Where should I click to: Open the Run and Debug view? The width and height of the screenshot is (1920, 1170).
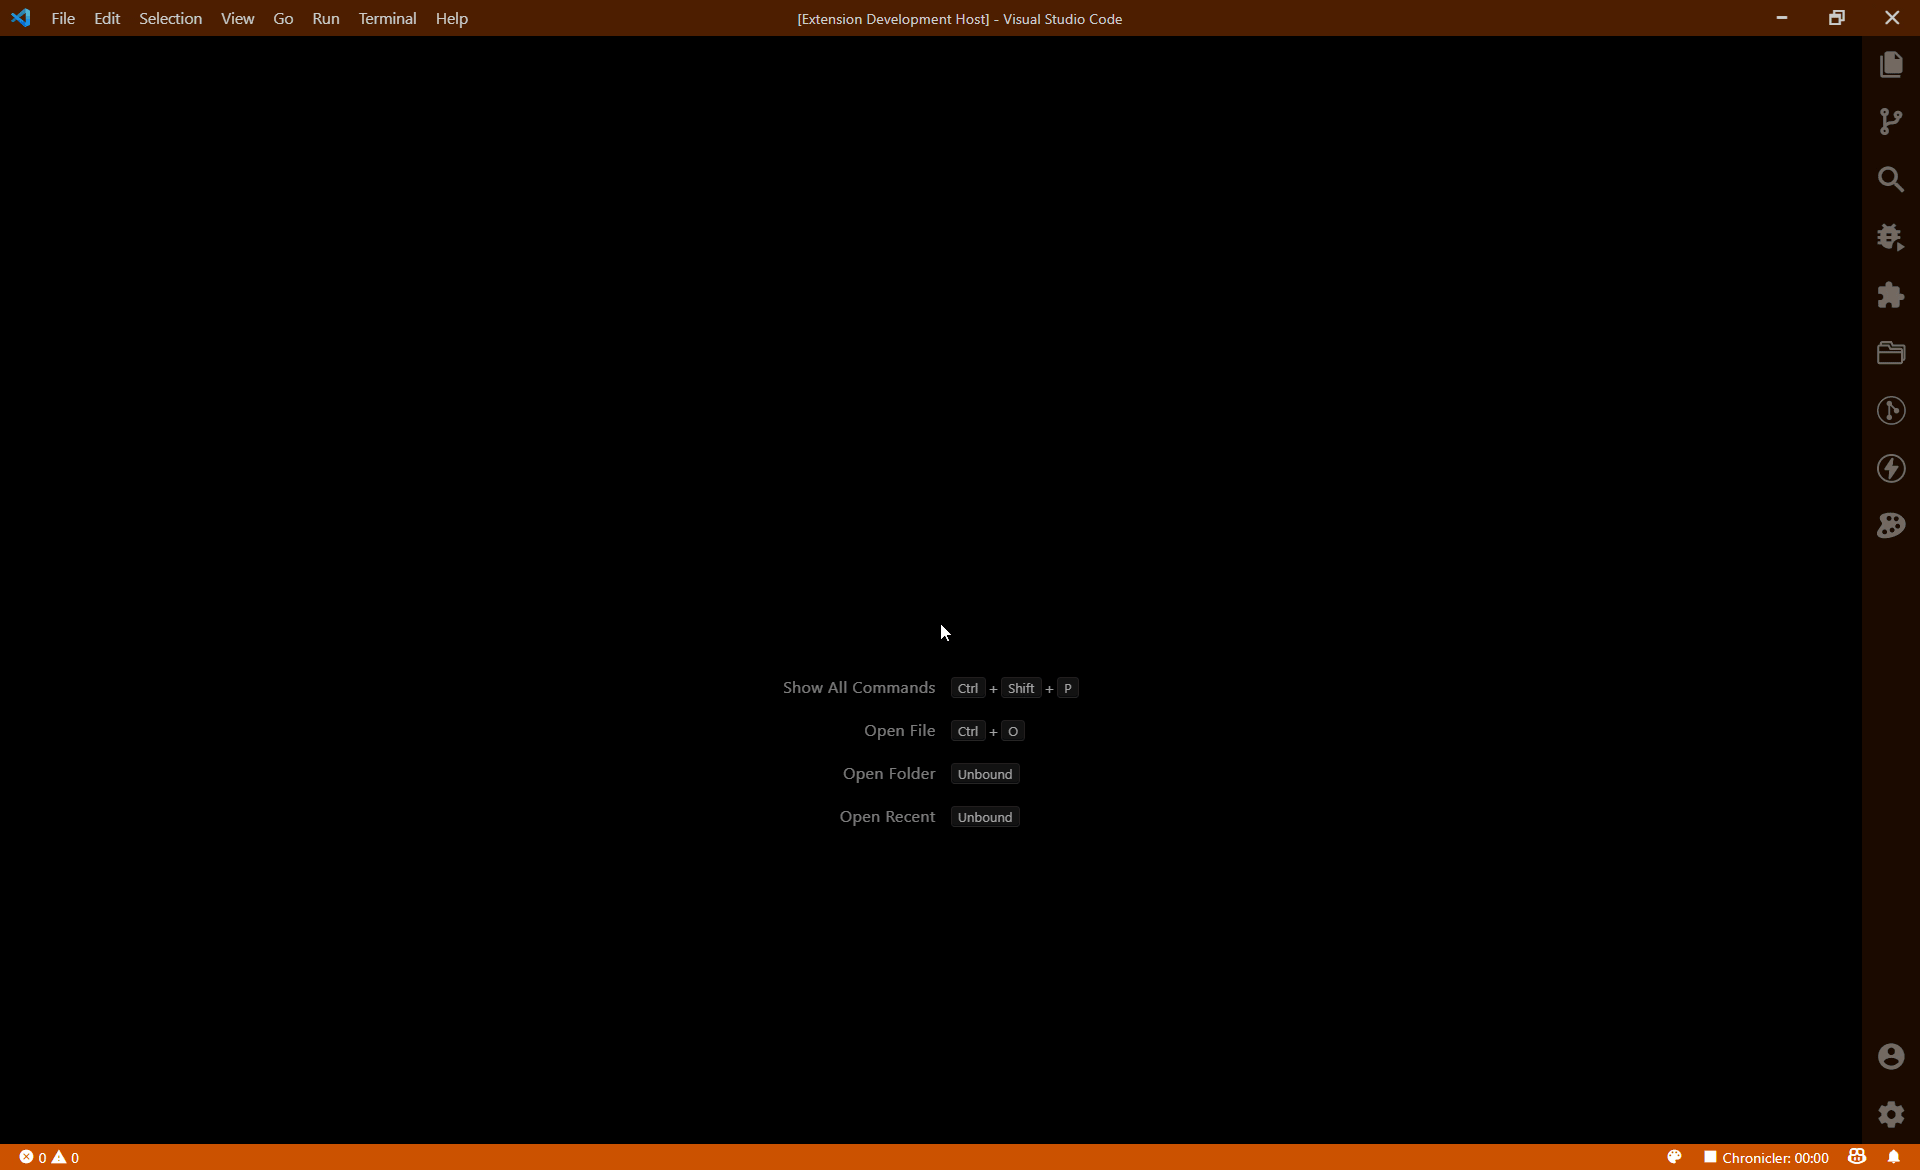click(1890, 237)
